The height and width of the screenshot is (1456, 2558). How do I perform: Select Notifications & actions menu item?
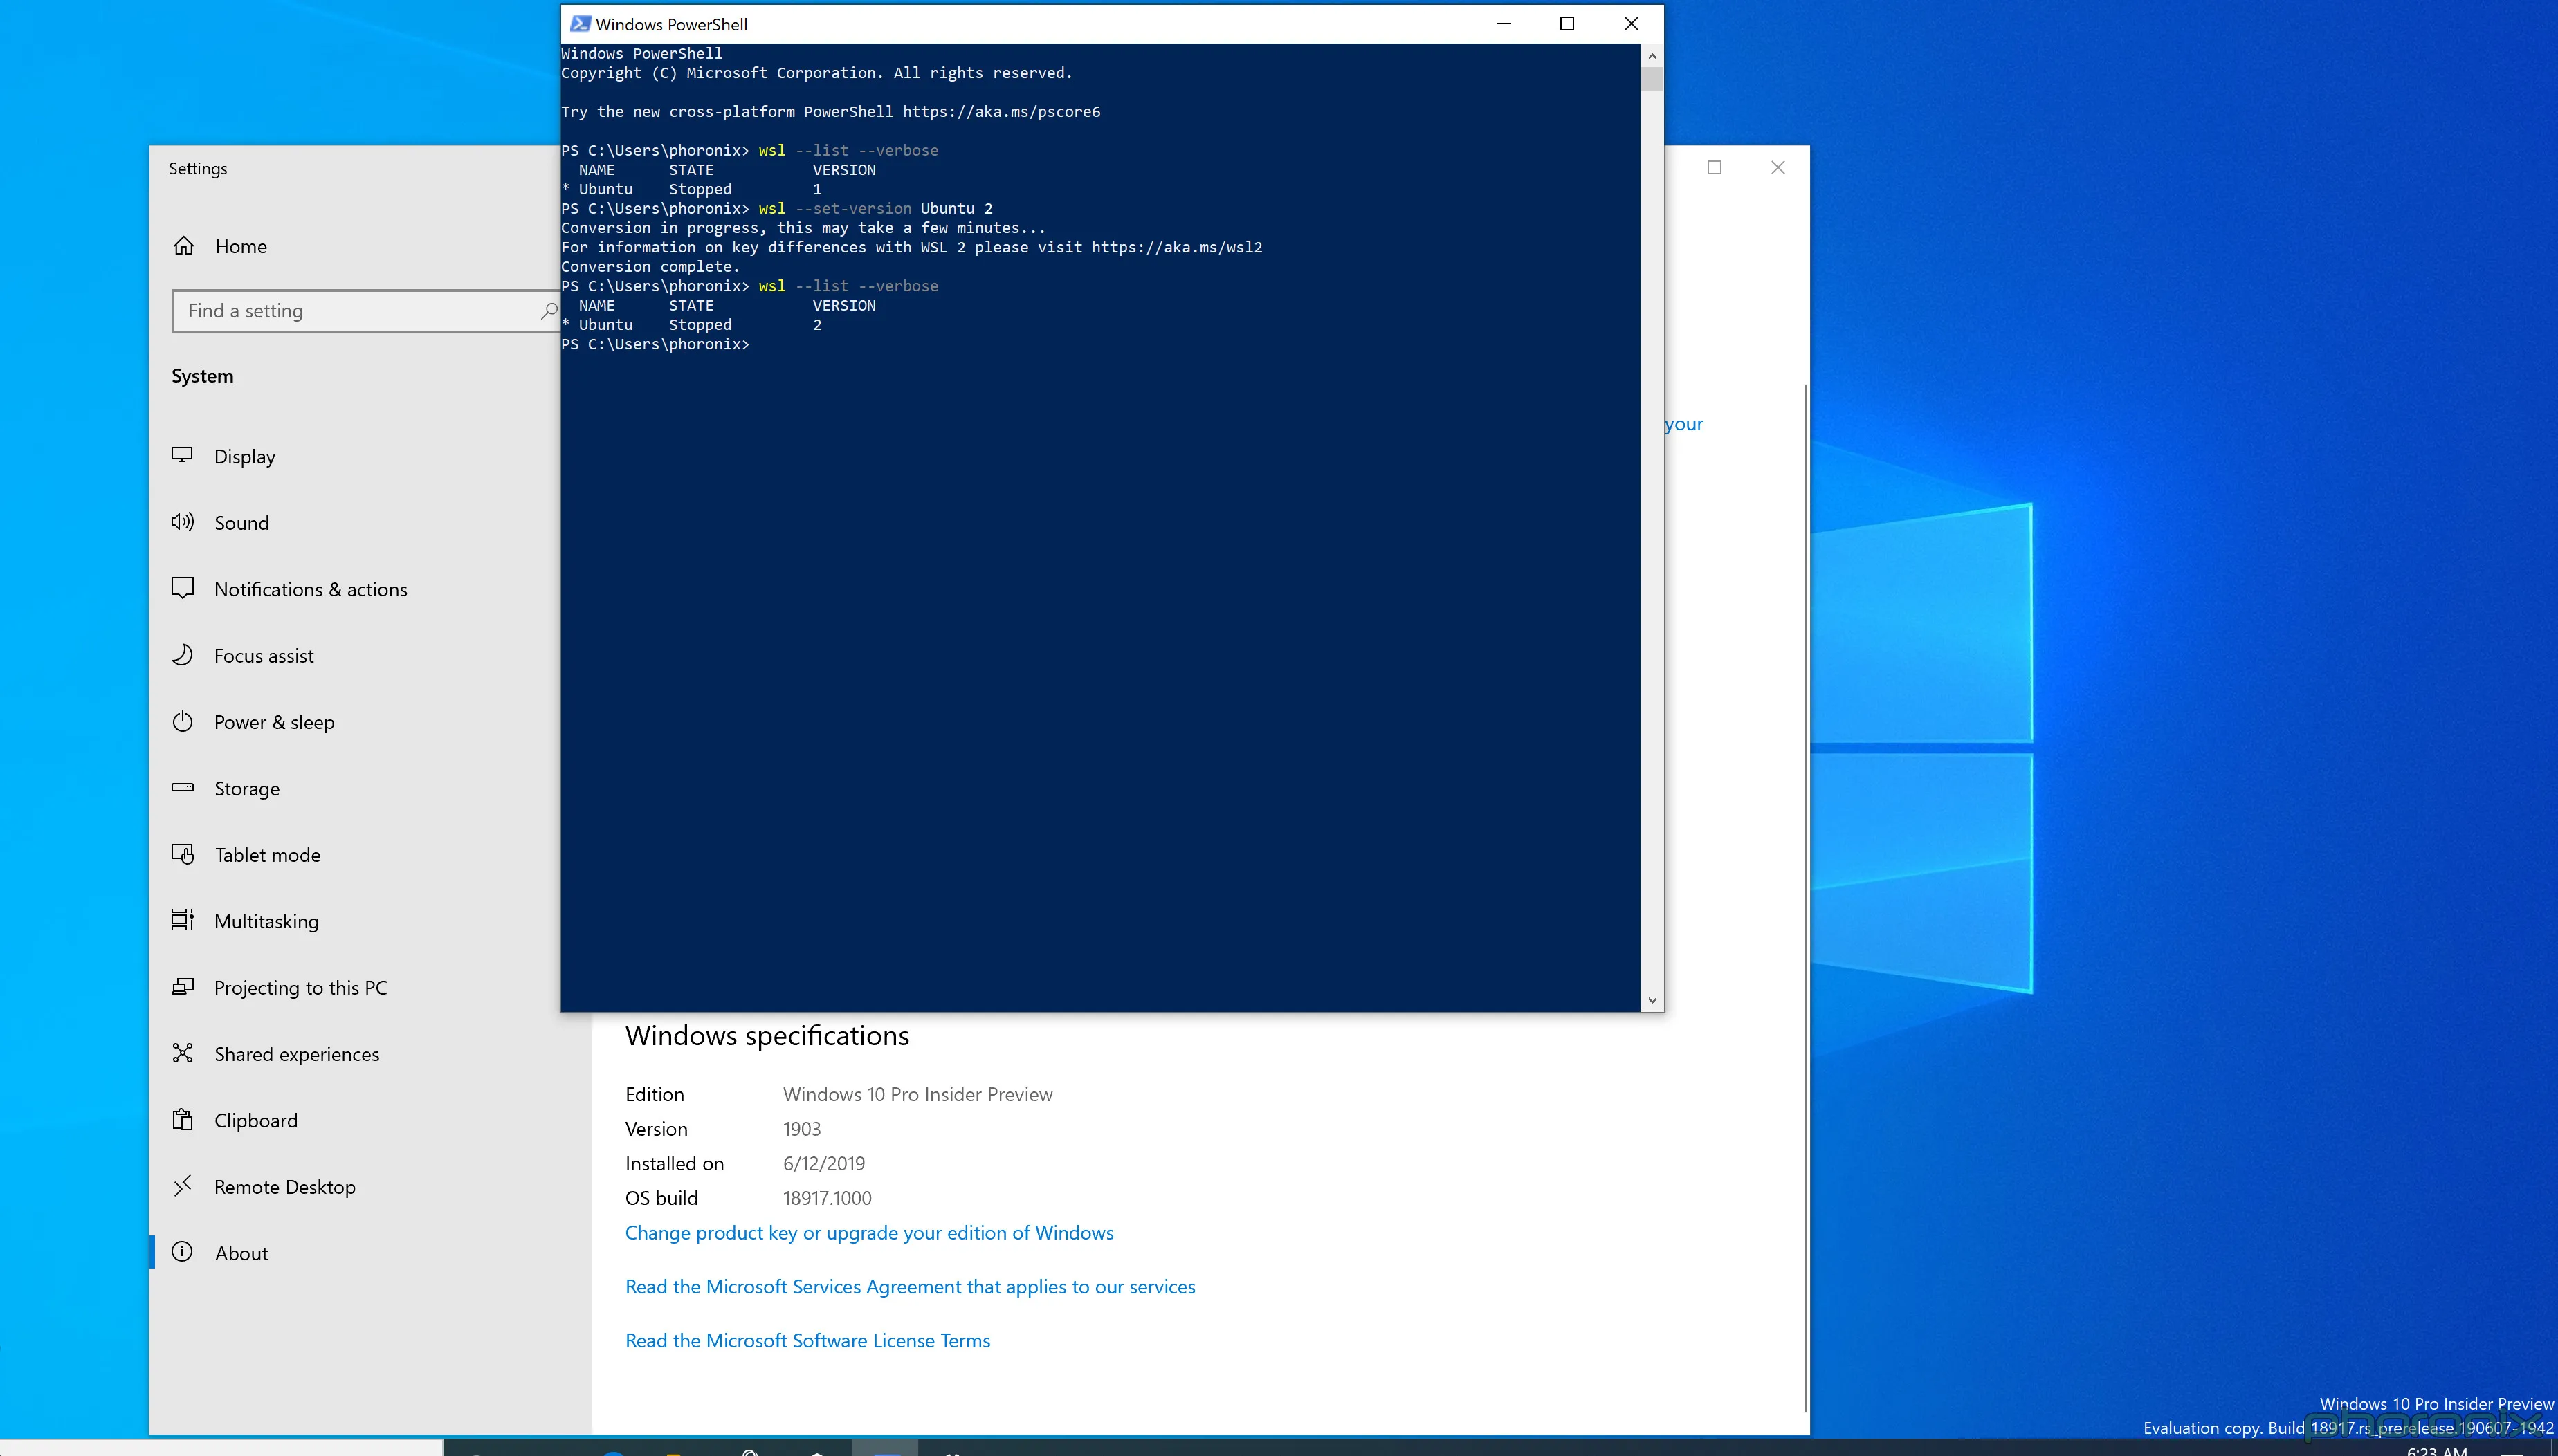(x=310, y=590)
